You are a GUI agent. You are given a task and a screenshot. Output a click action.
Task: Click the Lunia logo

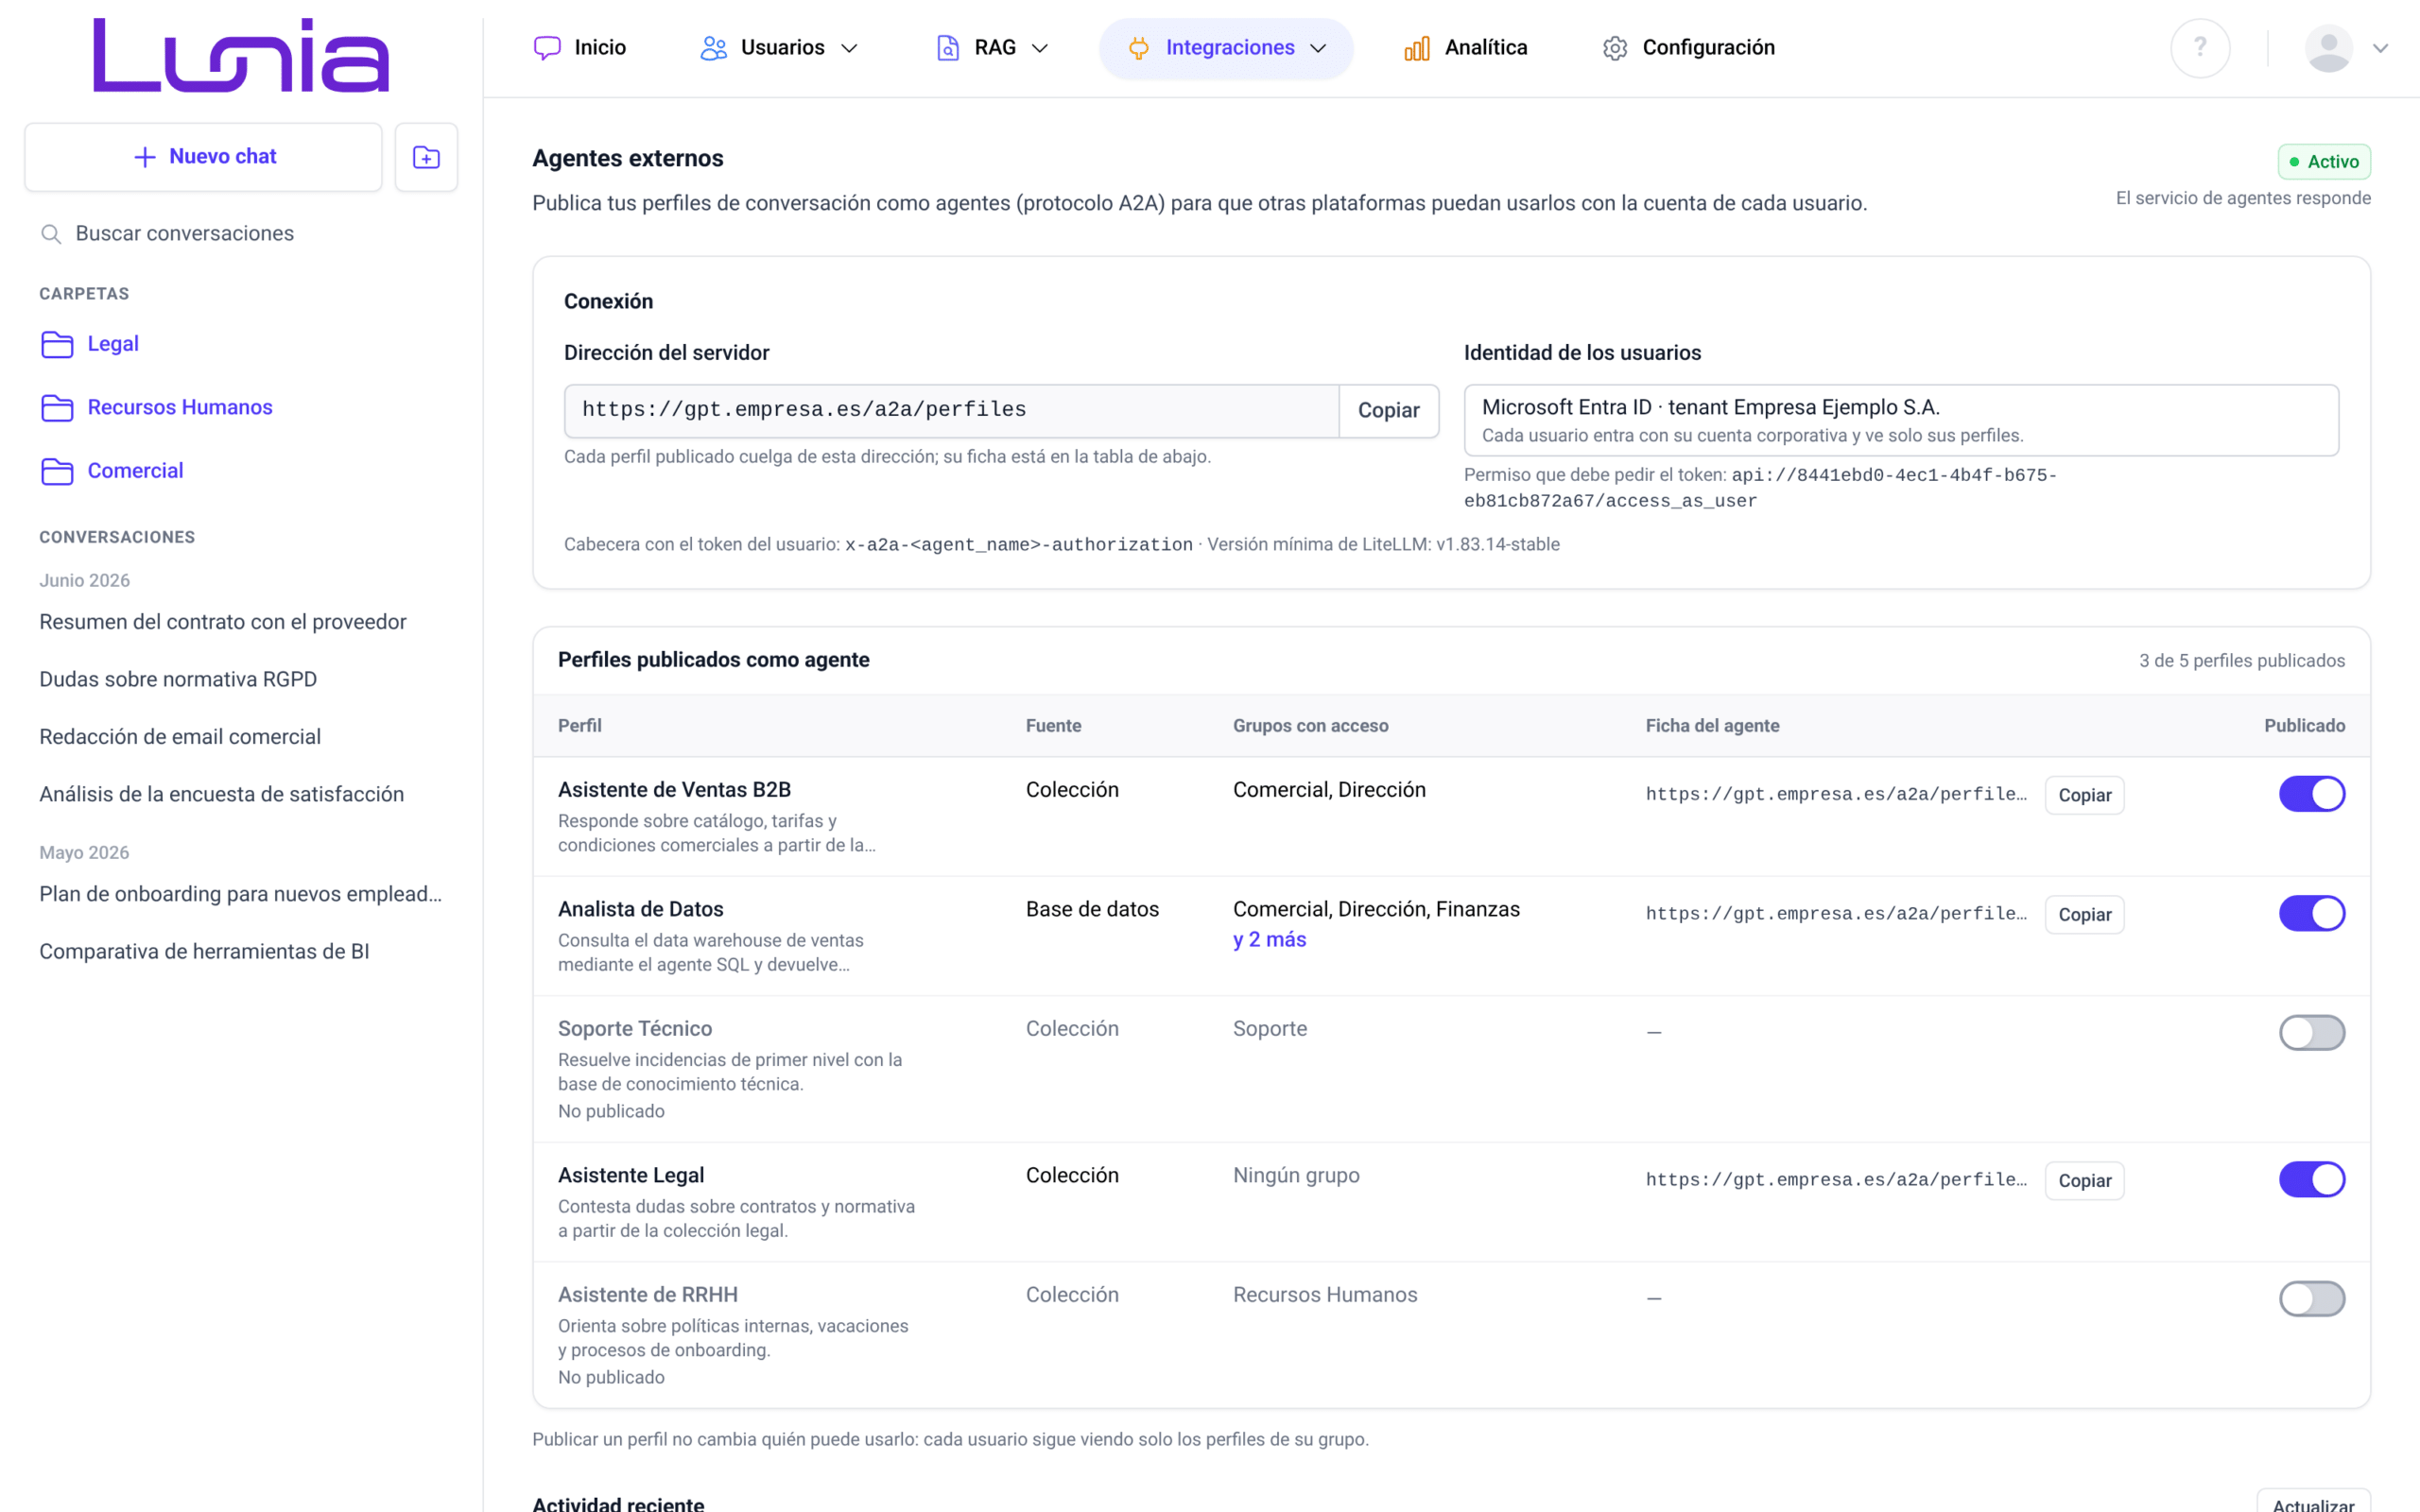241,55
